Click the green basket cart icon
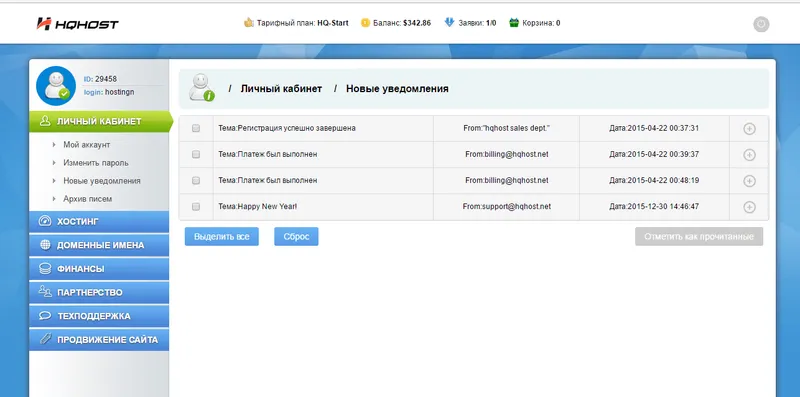The height and width of the screenshot is (397, 800). pos(514,23)
